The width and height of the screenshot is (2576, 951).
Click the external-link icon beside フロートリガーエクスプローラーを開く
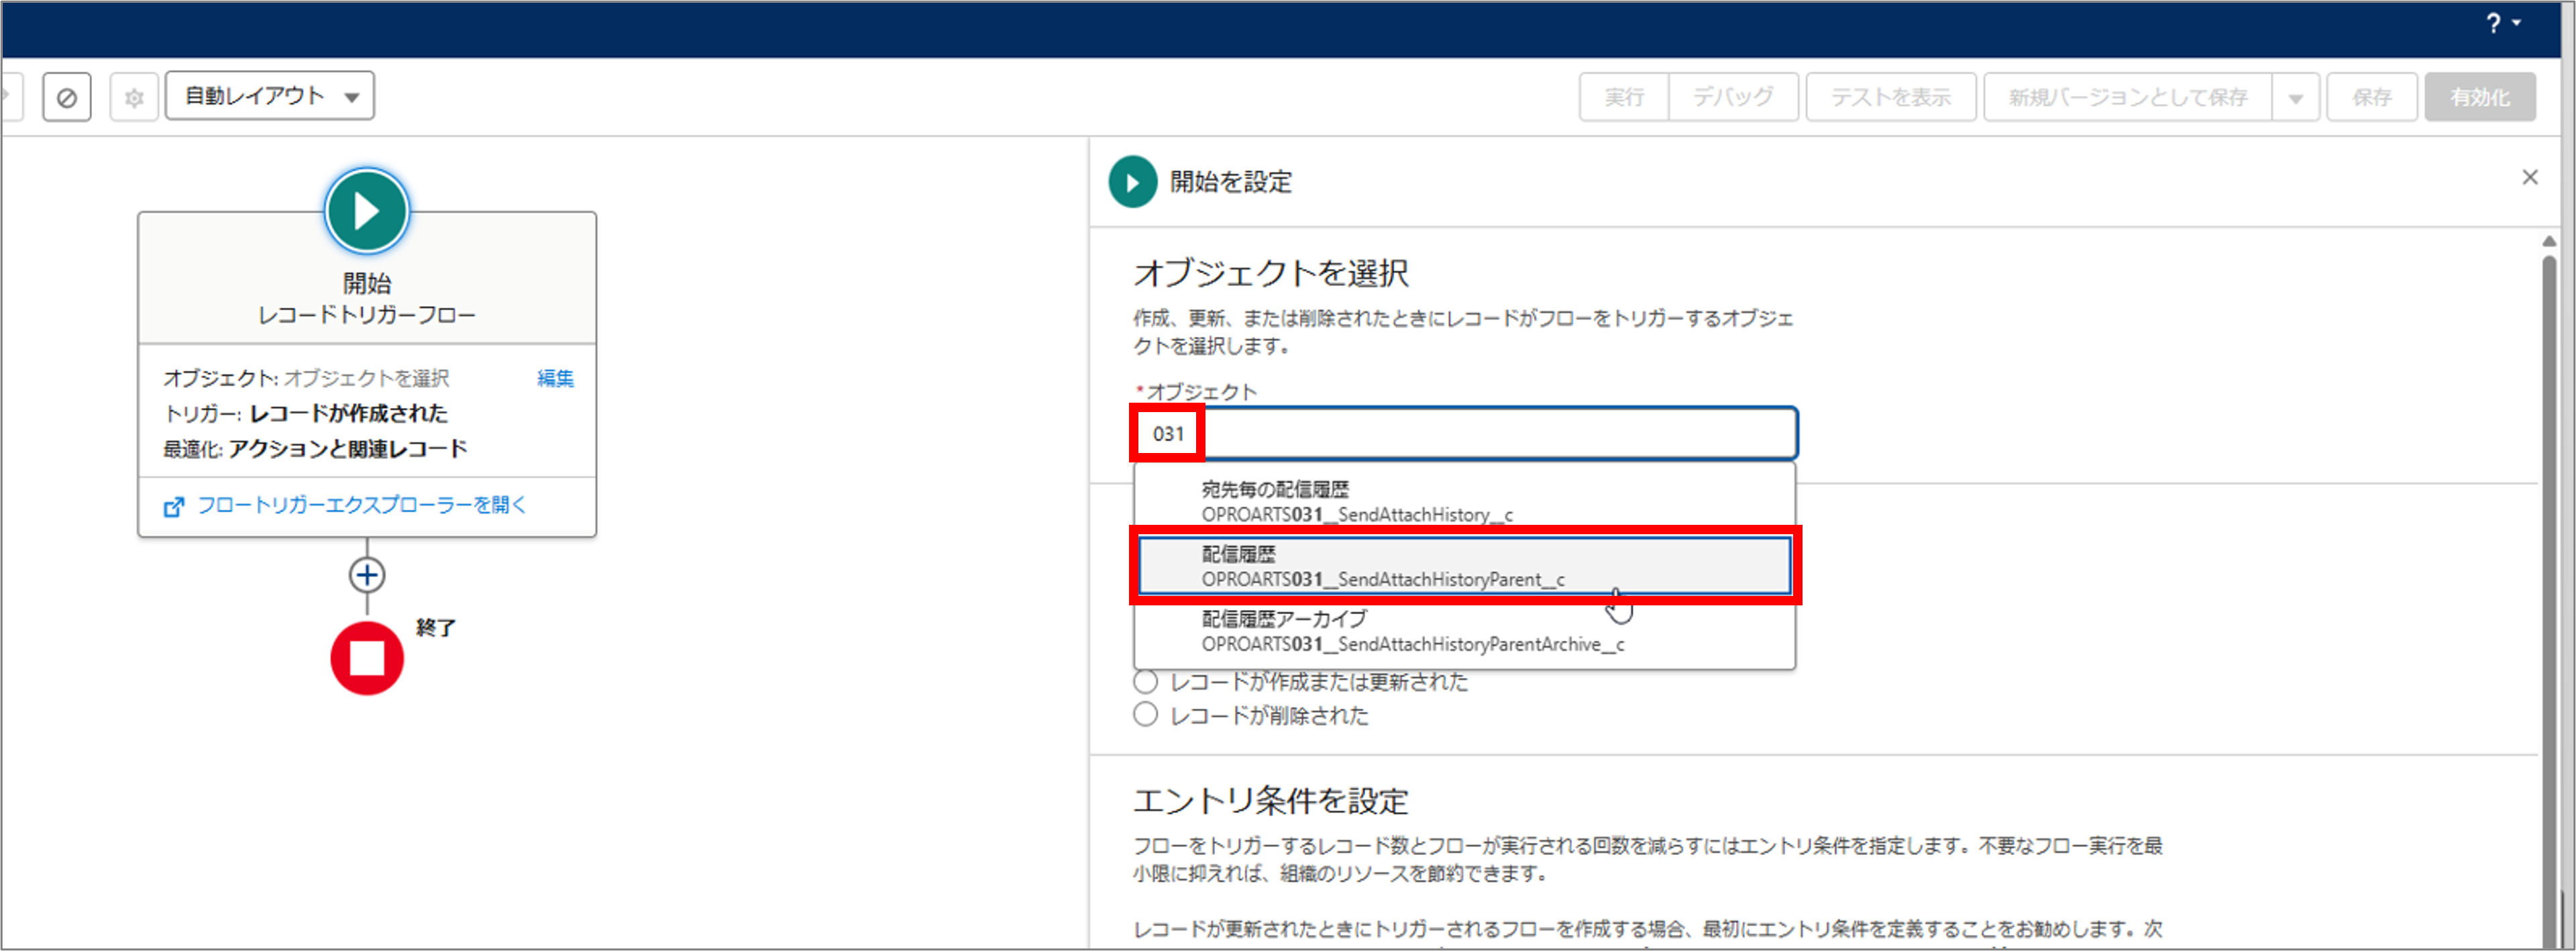coord(175,506)
